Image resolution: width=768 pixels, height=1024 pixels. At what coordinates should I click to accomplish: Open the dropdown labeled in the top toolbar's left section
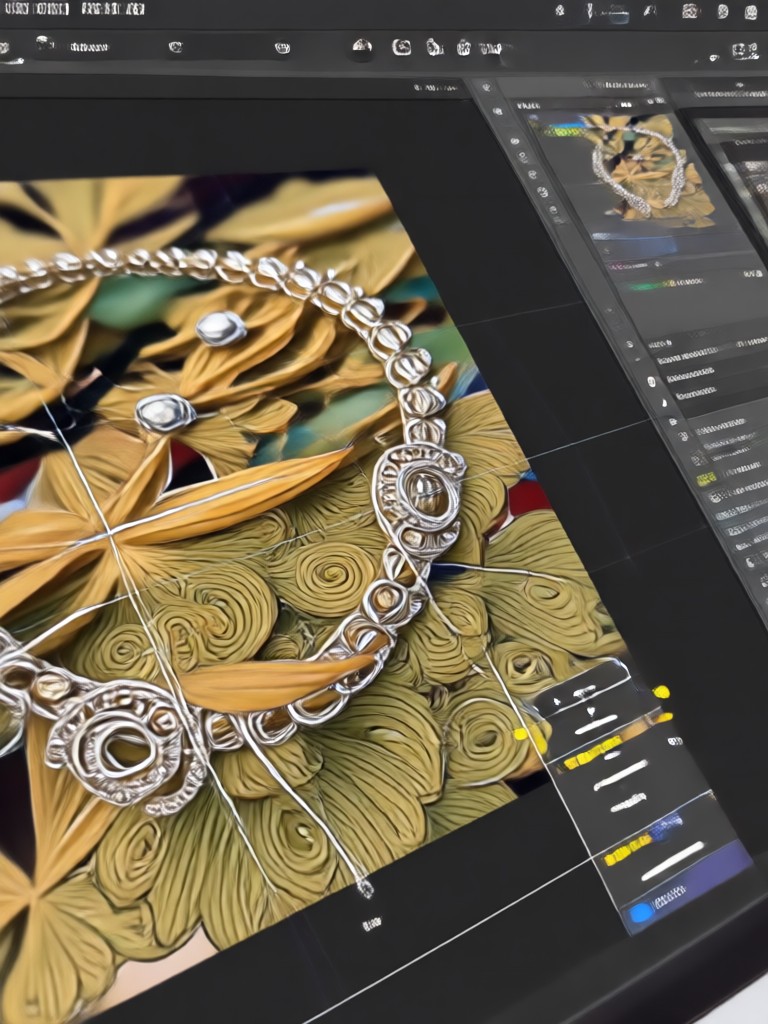click(89, 47)
